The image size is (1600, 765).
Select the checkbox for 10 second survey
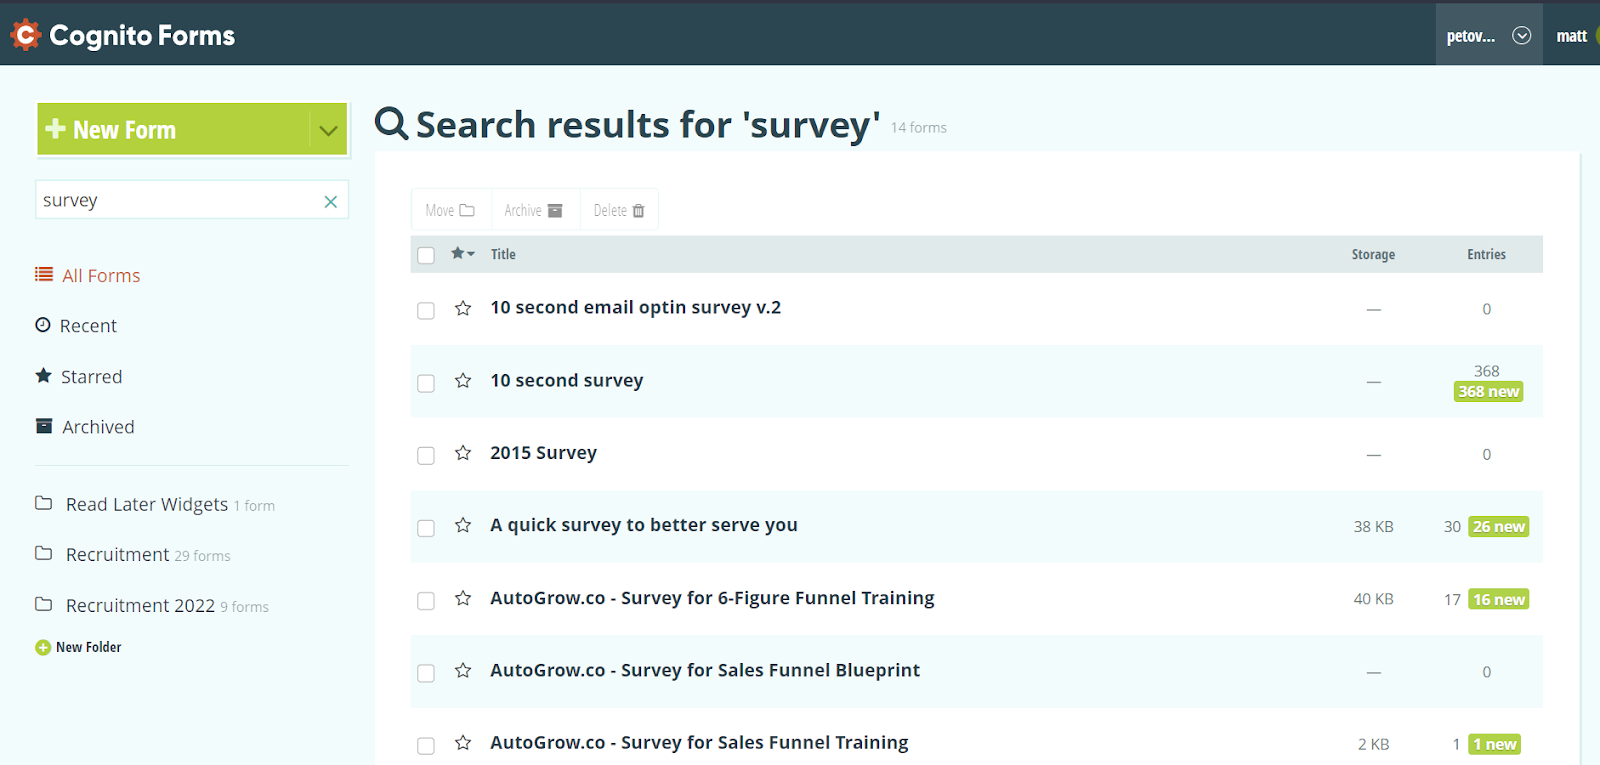click(x=425, y=382)
